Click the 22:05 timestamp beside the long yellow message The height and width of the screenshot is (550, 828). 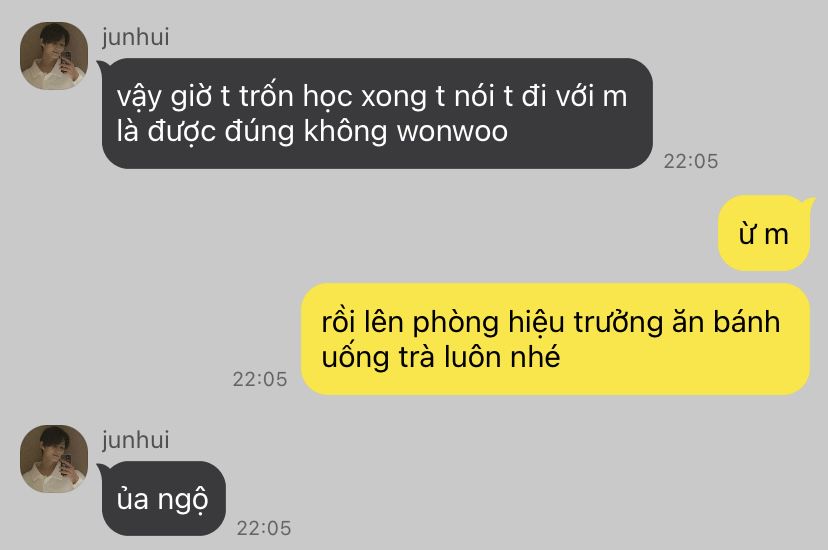point(260,379)
